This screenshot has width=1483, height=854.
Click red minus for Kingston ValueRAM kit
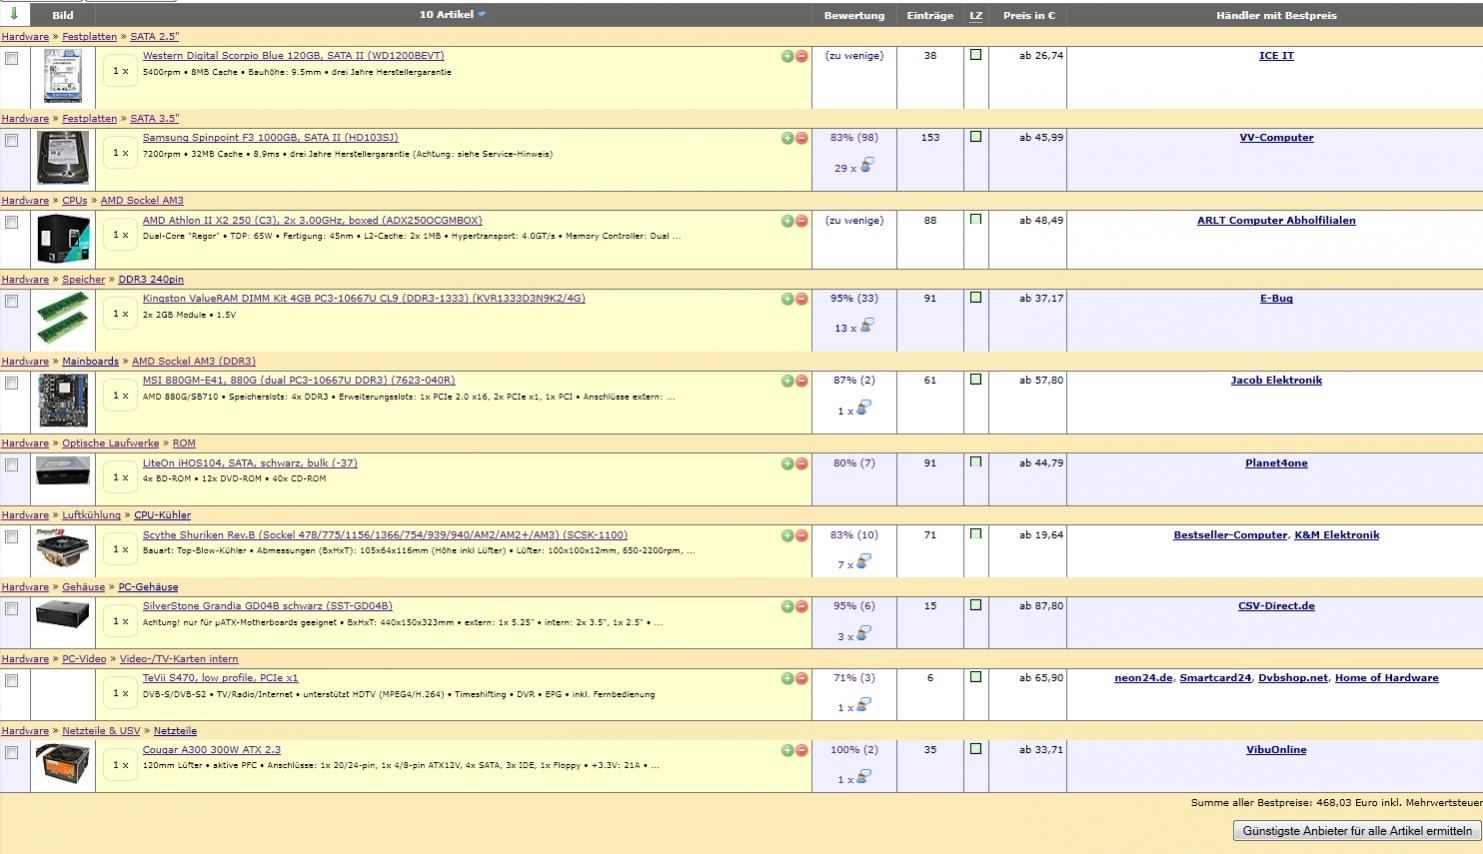pos(802,299)
